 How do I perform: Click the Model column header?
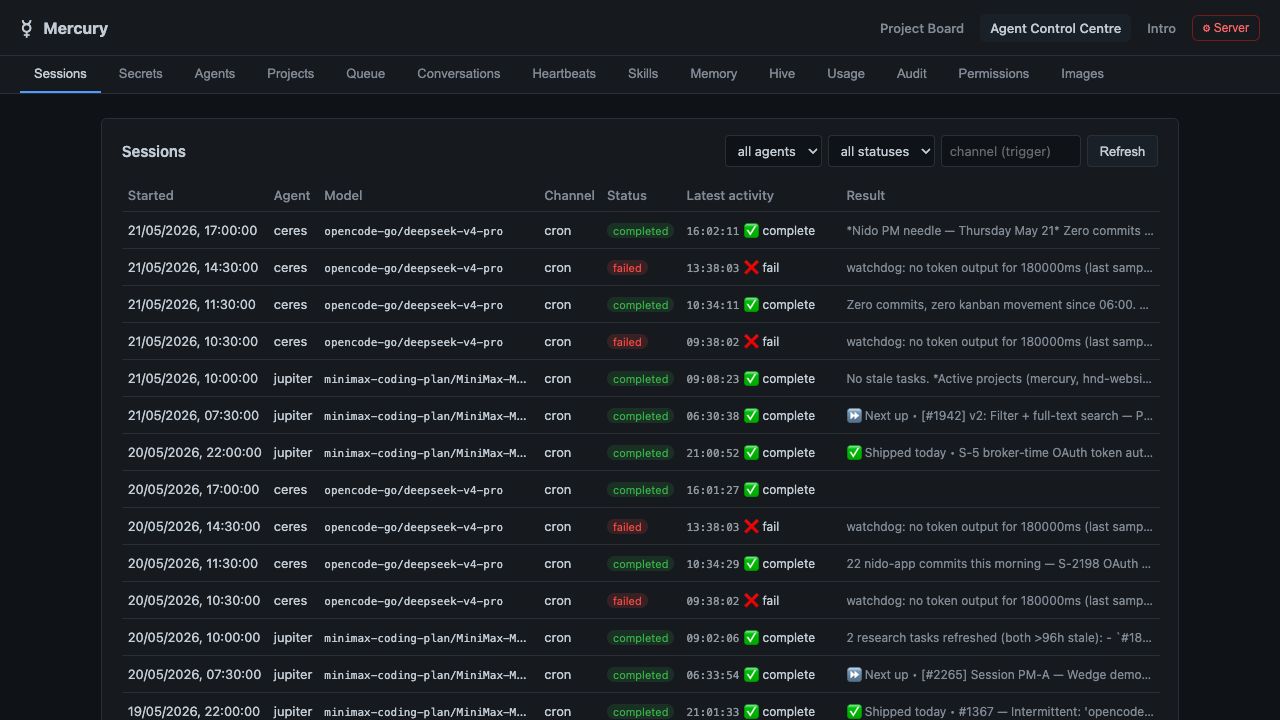click(x=343, y=195)
